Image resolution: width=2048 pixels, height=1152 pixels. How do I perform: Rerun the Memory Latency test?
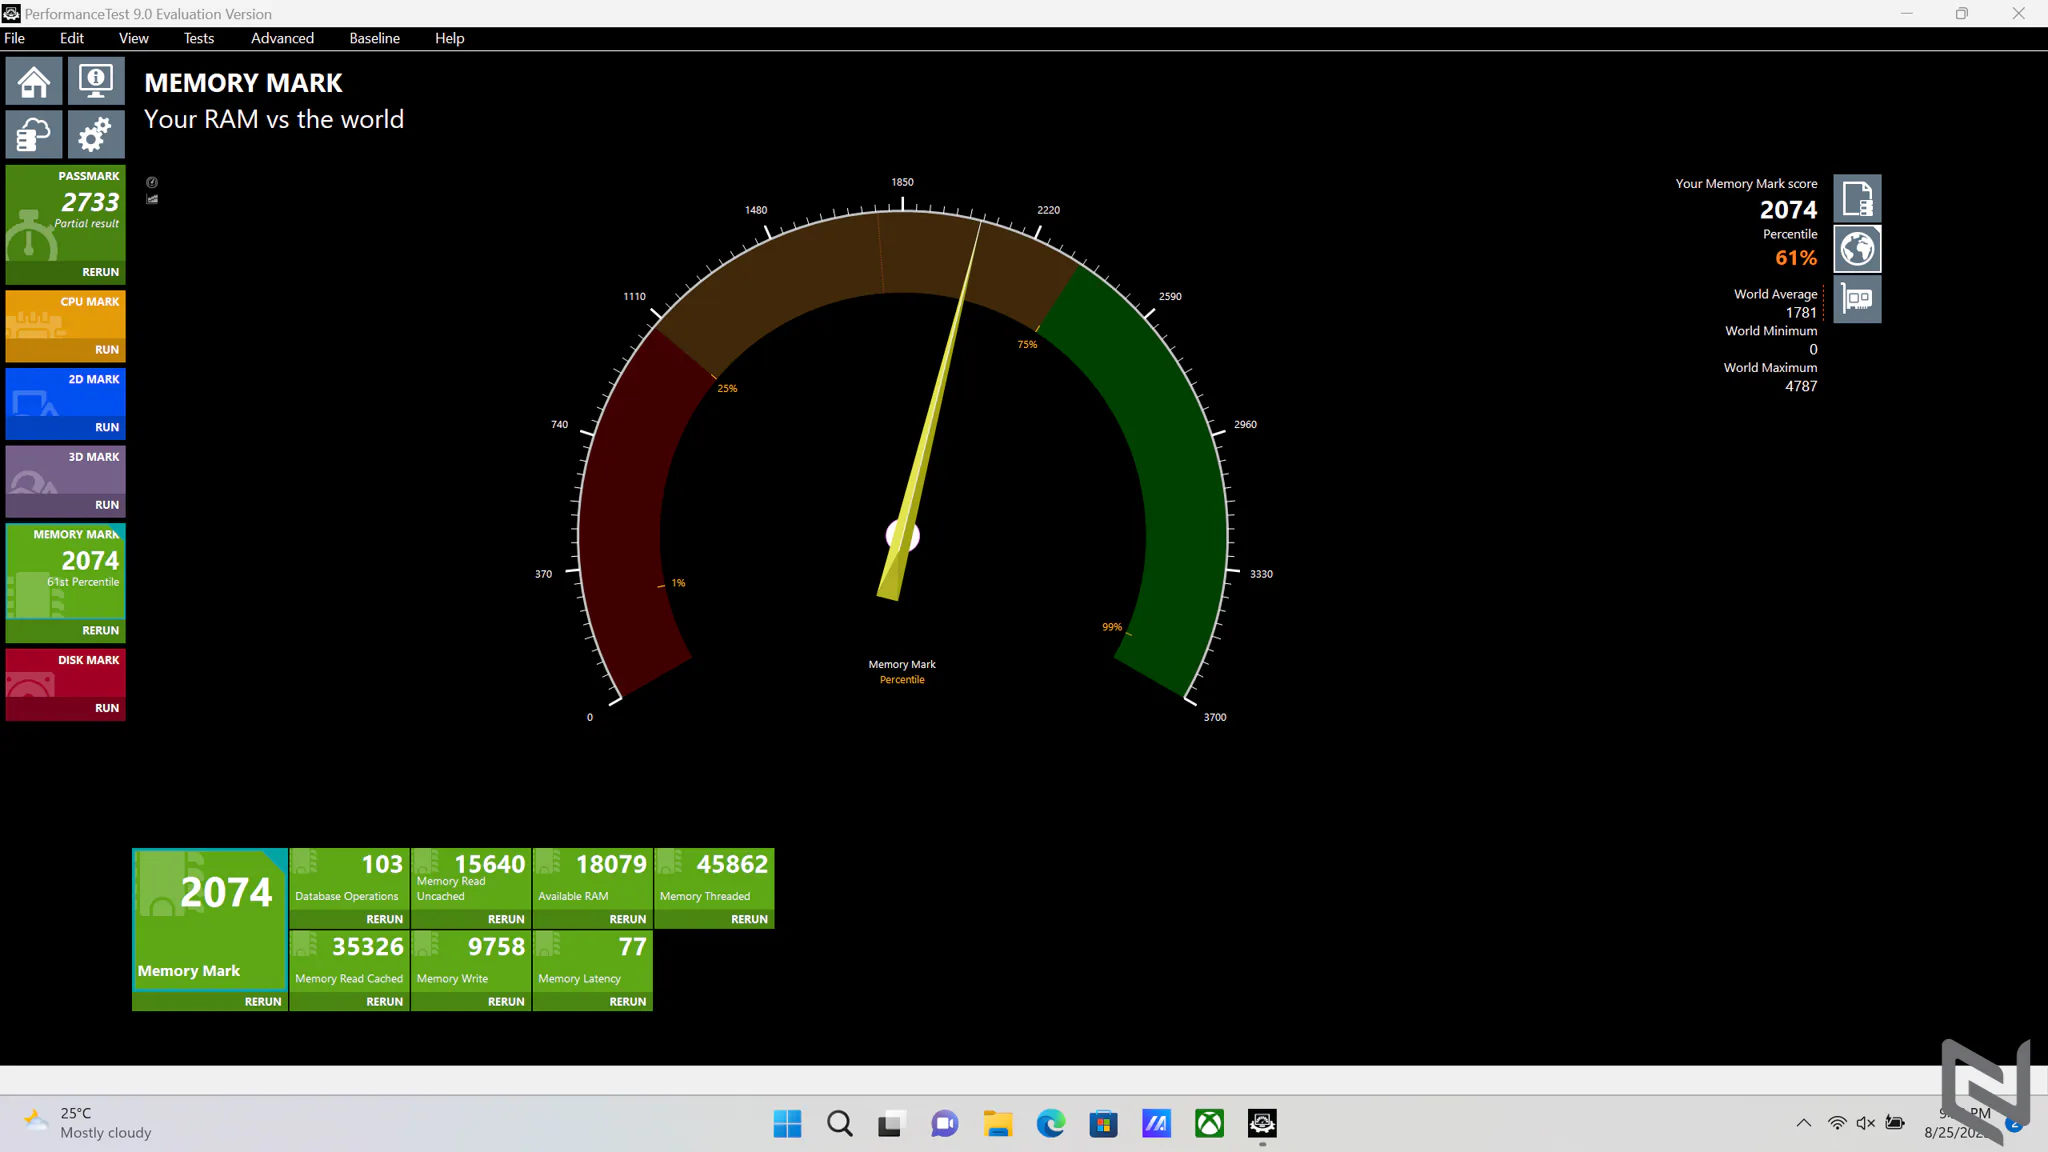click(628, 1001)
